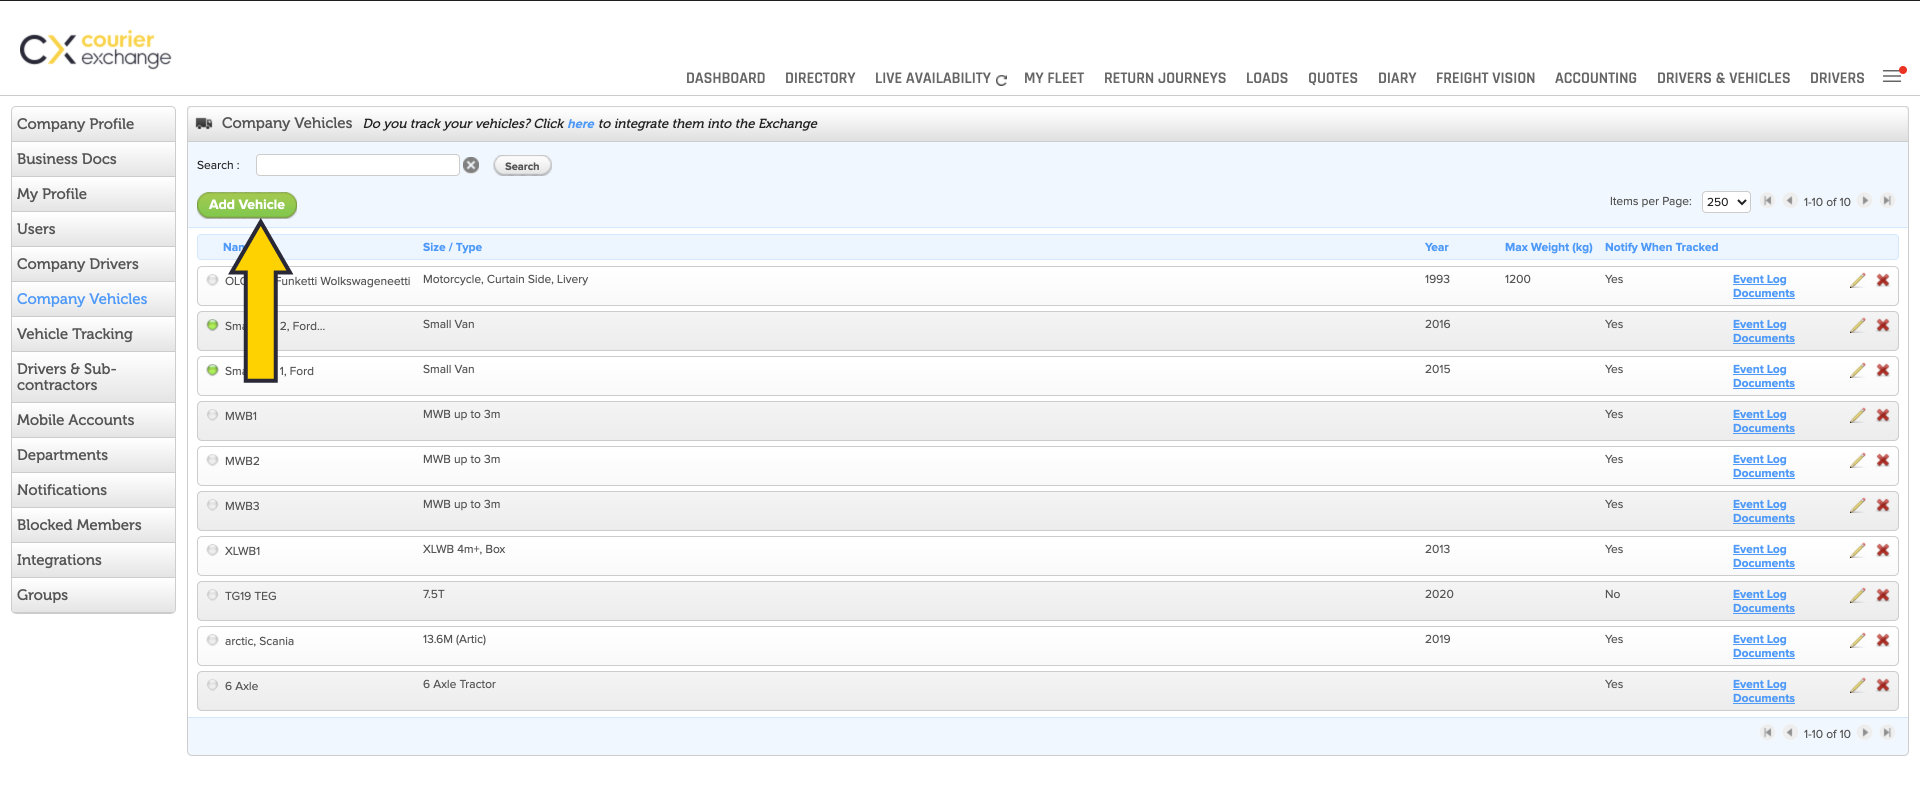This screenshot has width=1920, height=798.
Task: Delete the MWB3 vehicle
Action: (x=1883, y=506)
